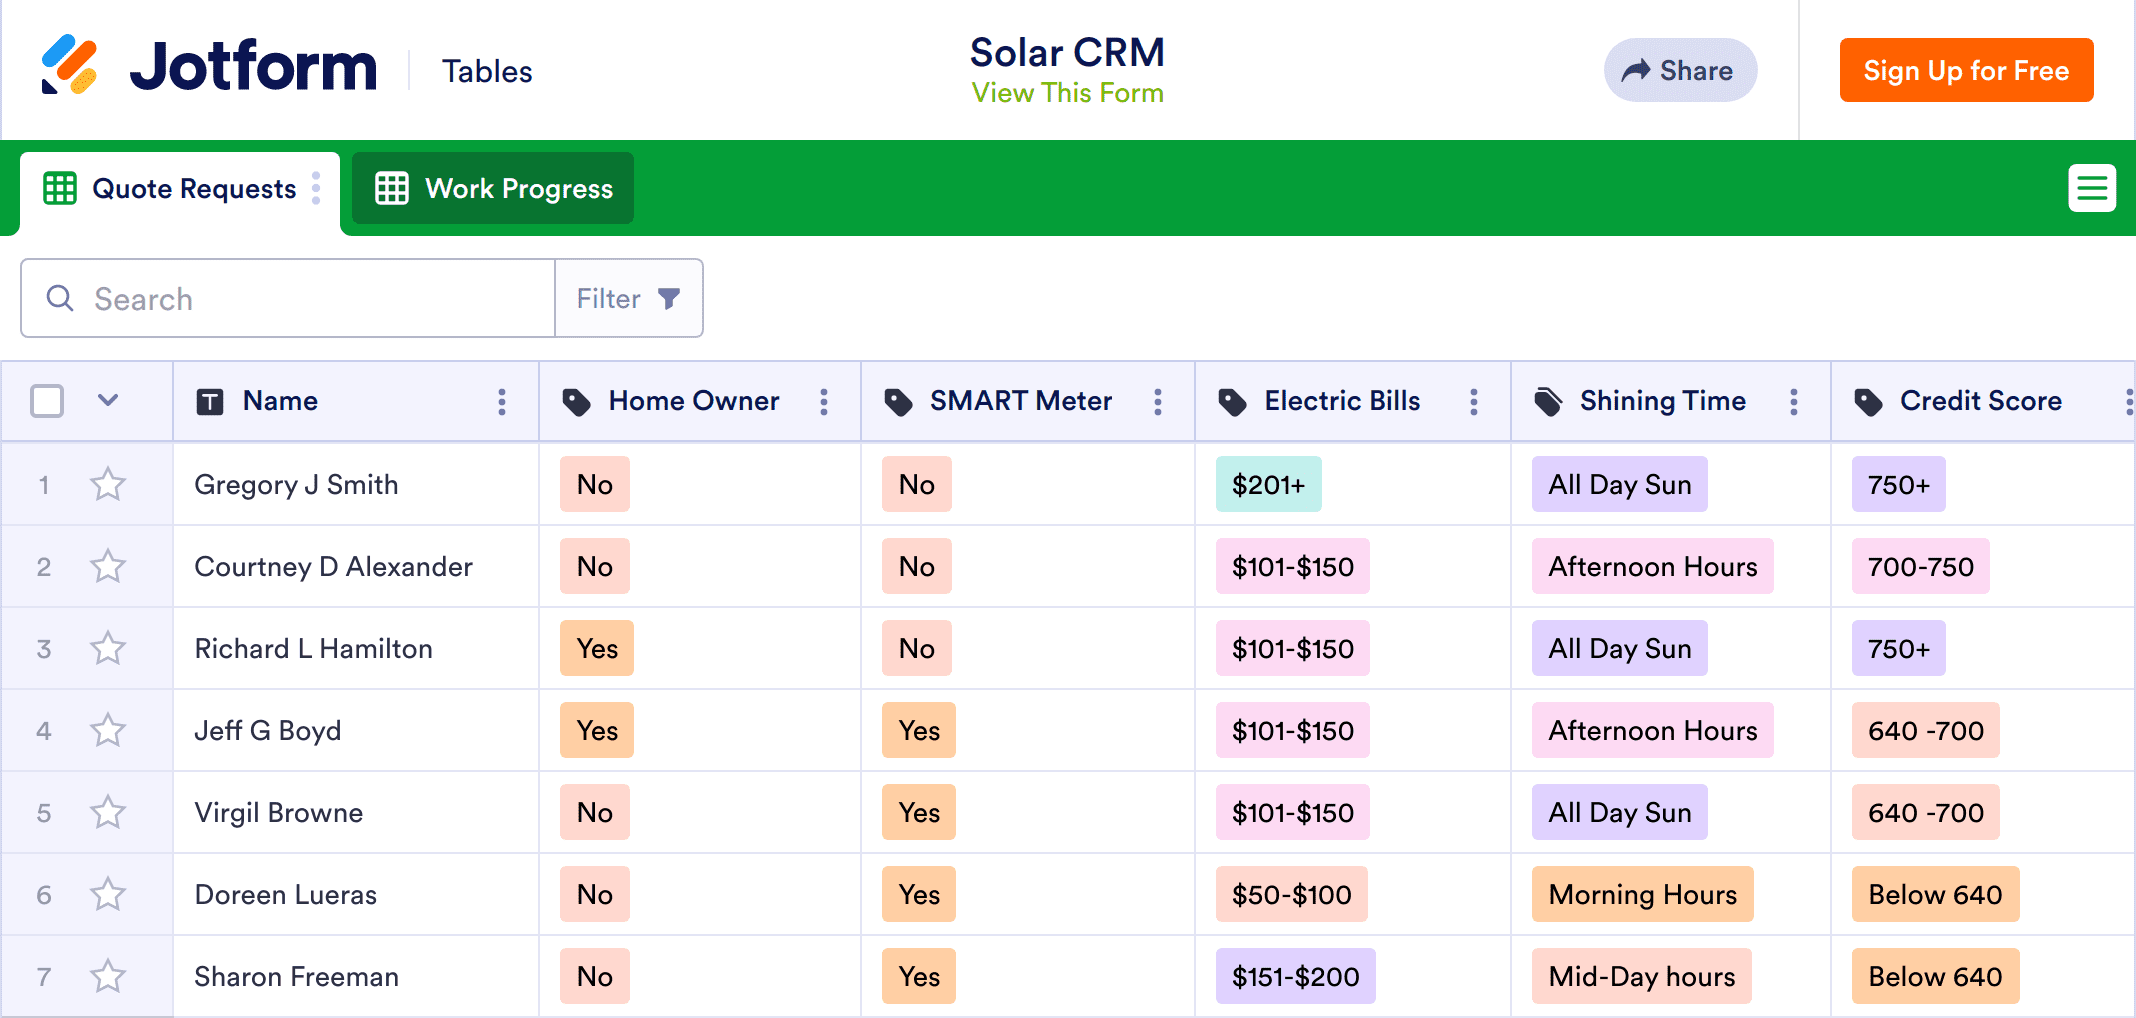Star the Gregory J Smith row
Screen dimensions: 2136x1018
(x=108, y=485)
